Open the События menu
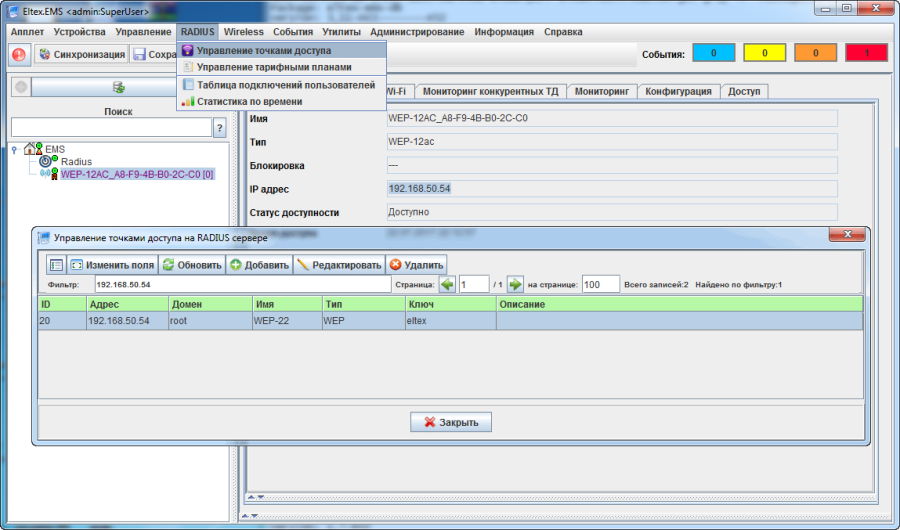The height and width of the screenshot is (530, 900). point(293,32)
